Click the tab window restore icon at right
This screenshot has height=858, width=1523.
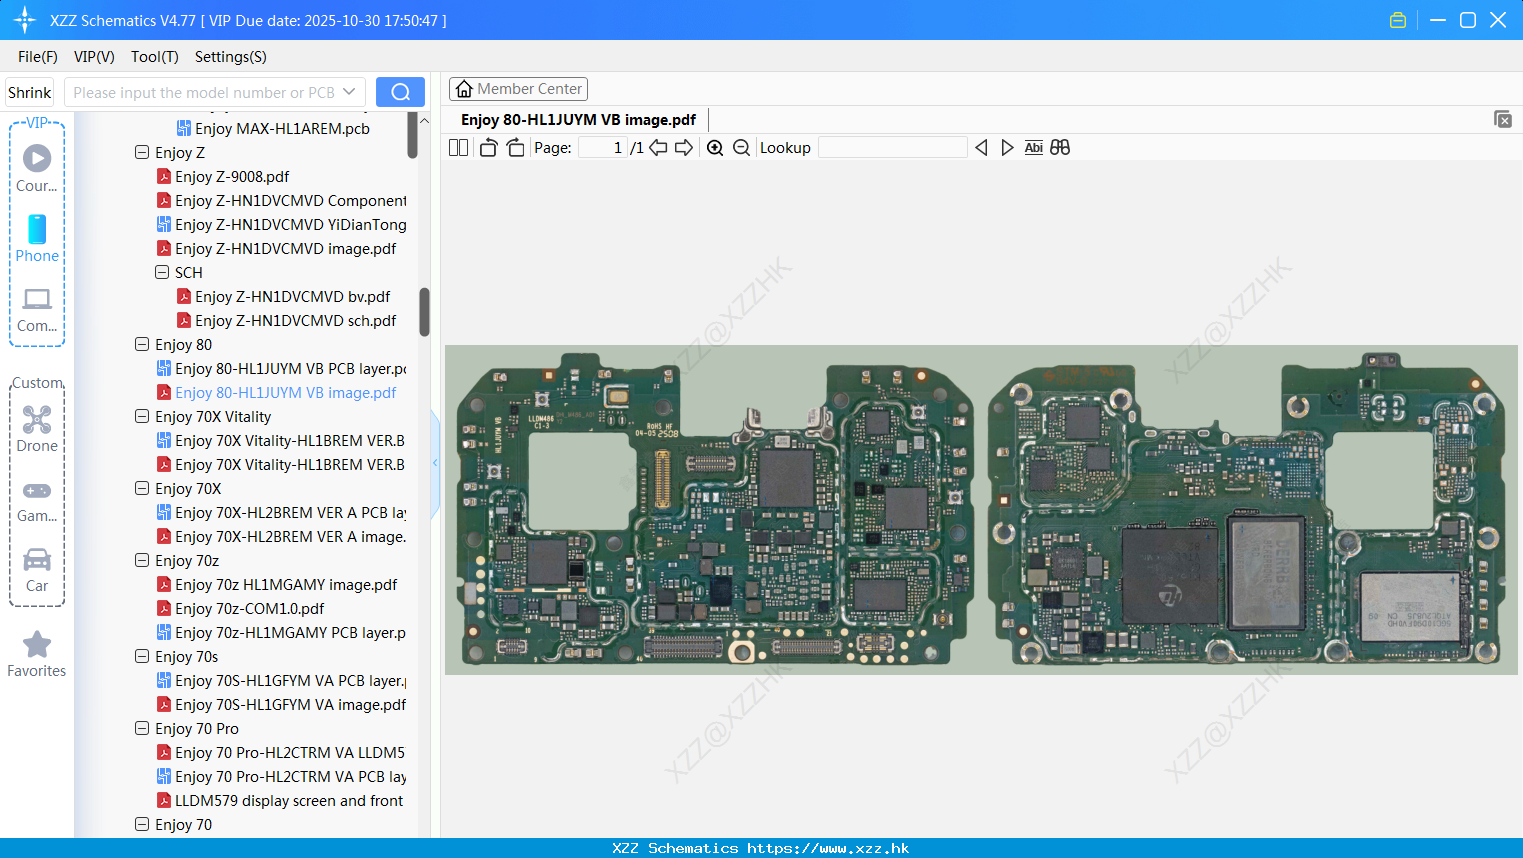[x=1503, y=119]
